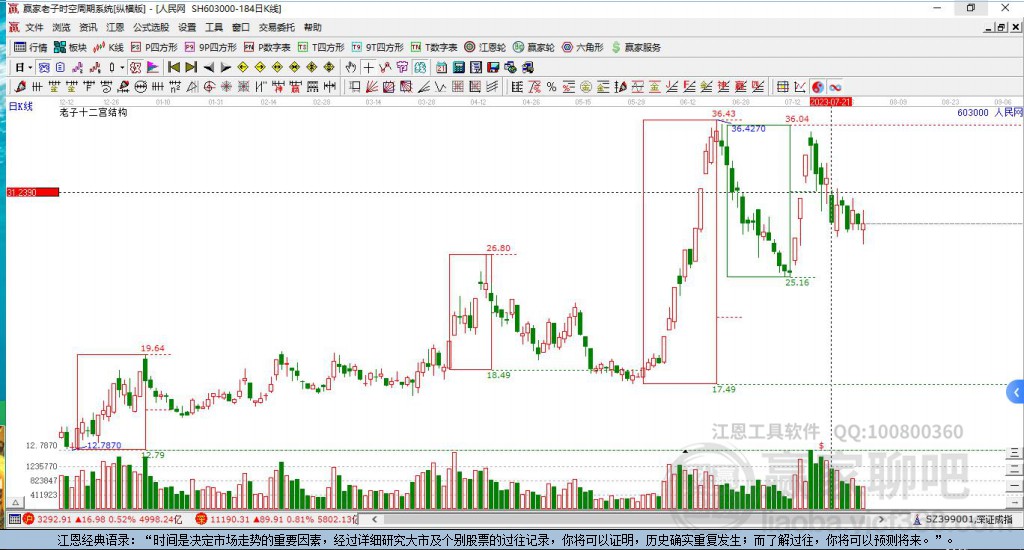
Task: Click the 赢家服务 dollar button
Action: (x=636, y=47)
